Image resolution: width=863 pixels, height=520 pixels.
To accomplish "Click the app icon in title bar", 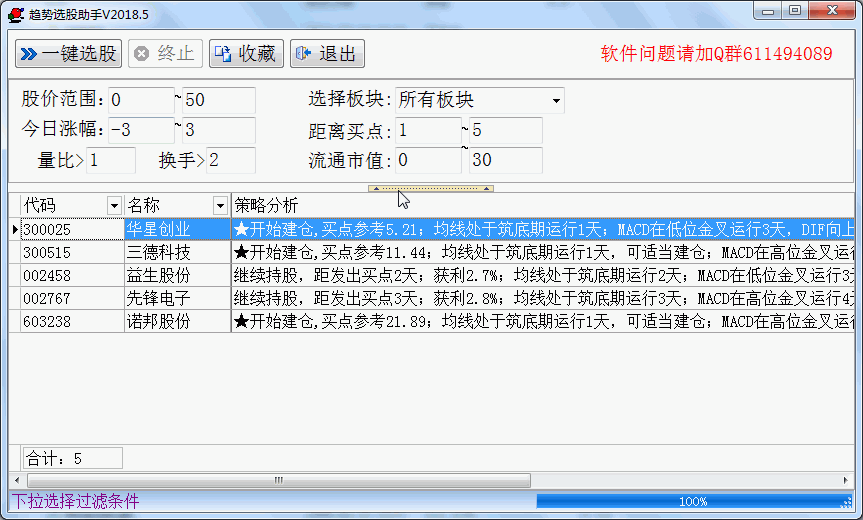I will [x=16, y=14].
